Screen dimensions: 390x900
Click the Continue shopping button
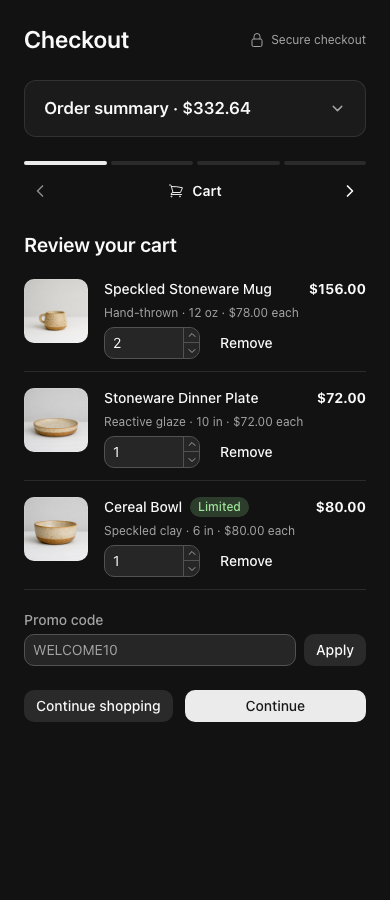click(x=98, y=706)
